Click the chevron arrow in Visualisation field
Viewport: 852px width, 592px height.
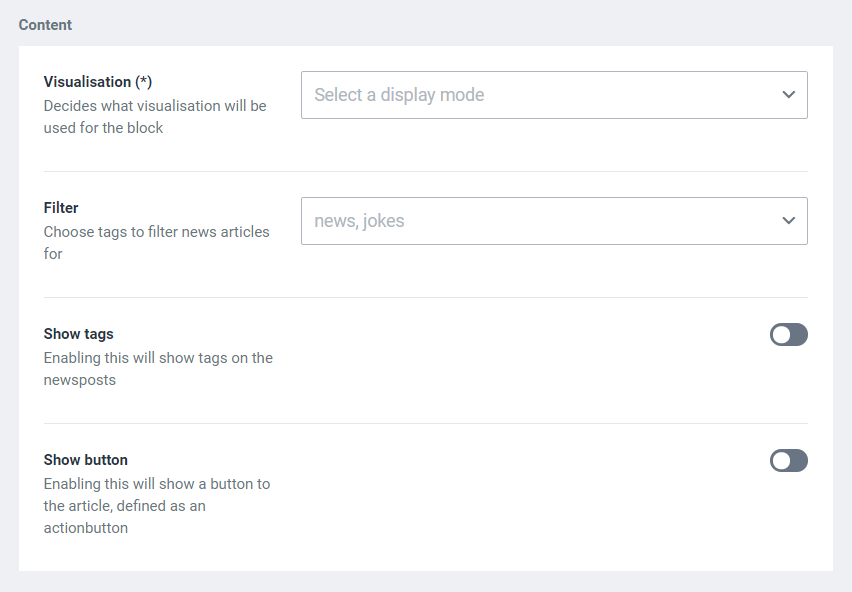tap(788, 95)
